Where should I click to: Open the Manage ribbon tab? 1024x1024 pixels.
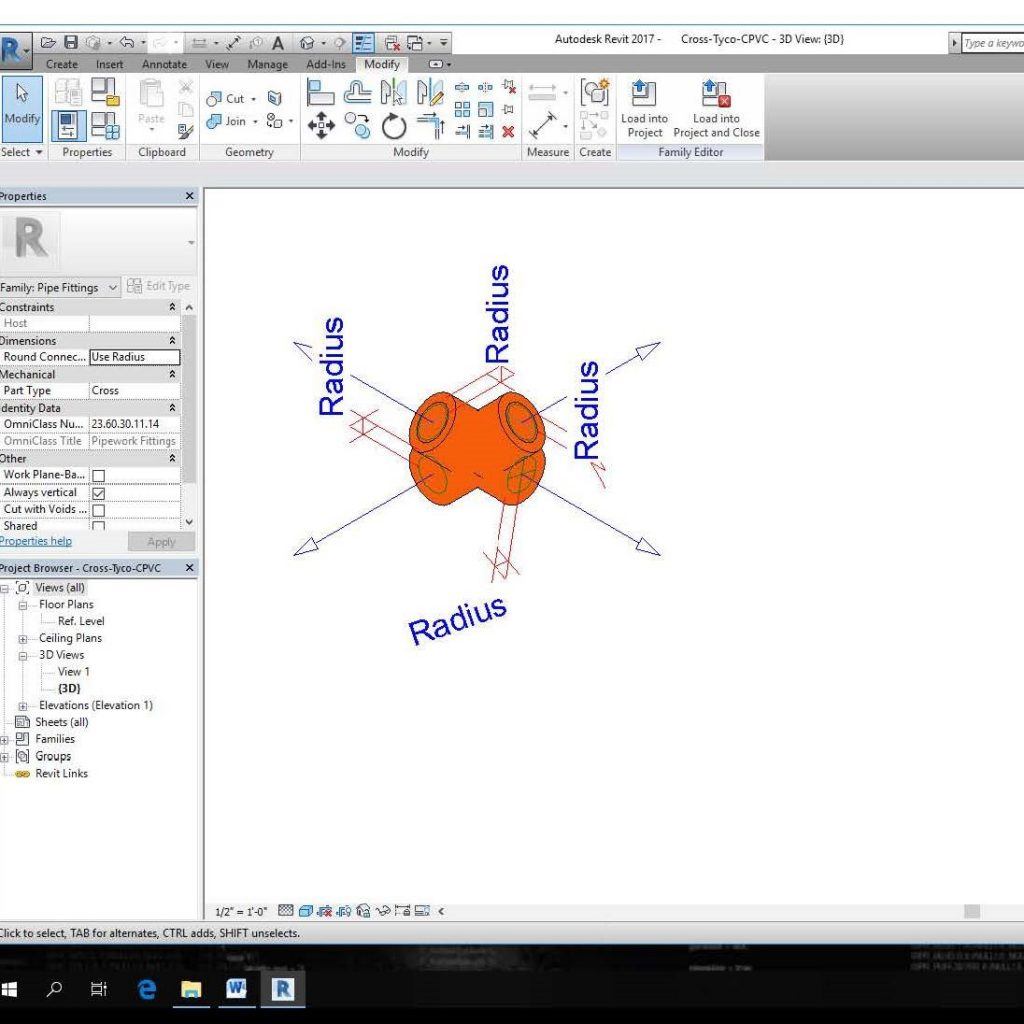[x=267, y=64]
